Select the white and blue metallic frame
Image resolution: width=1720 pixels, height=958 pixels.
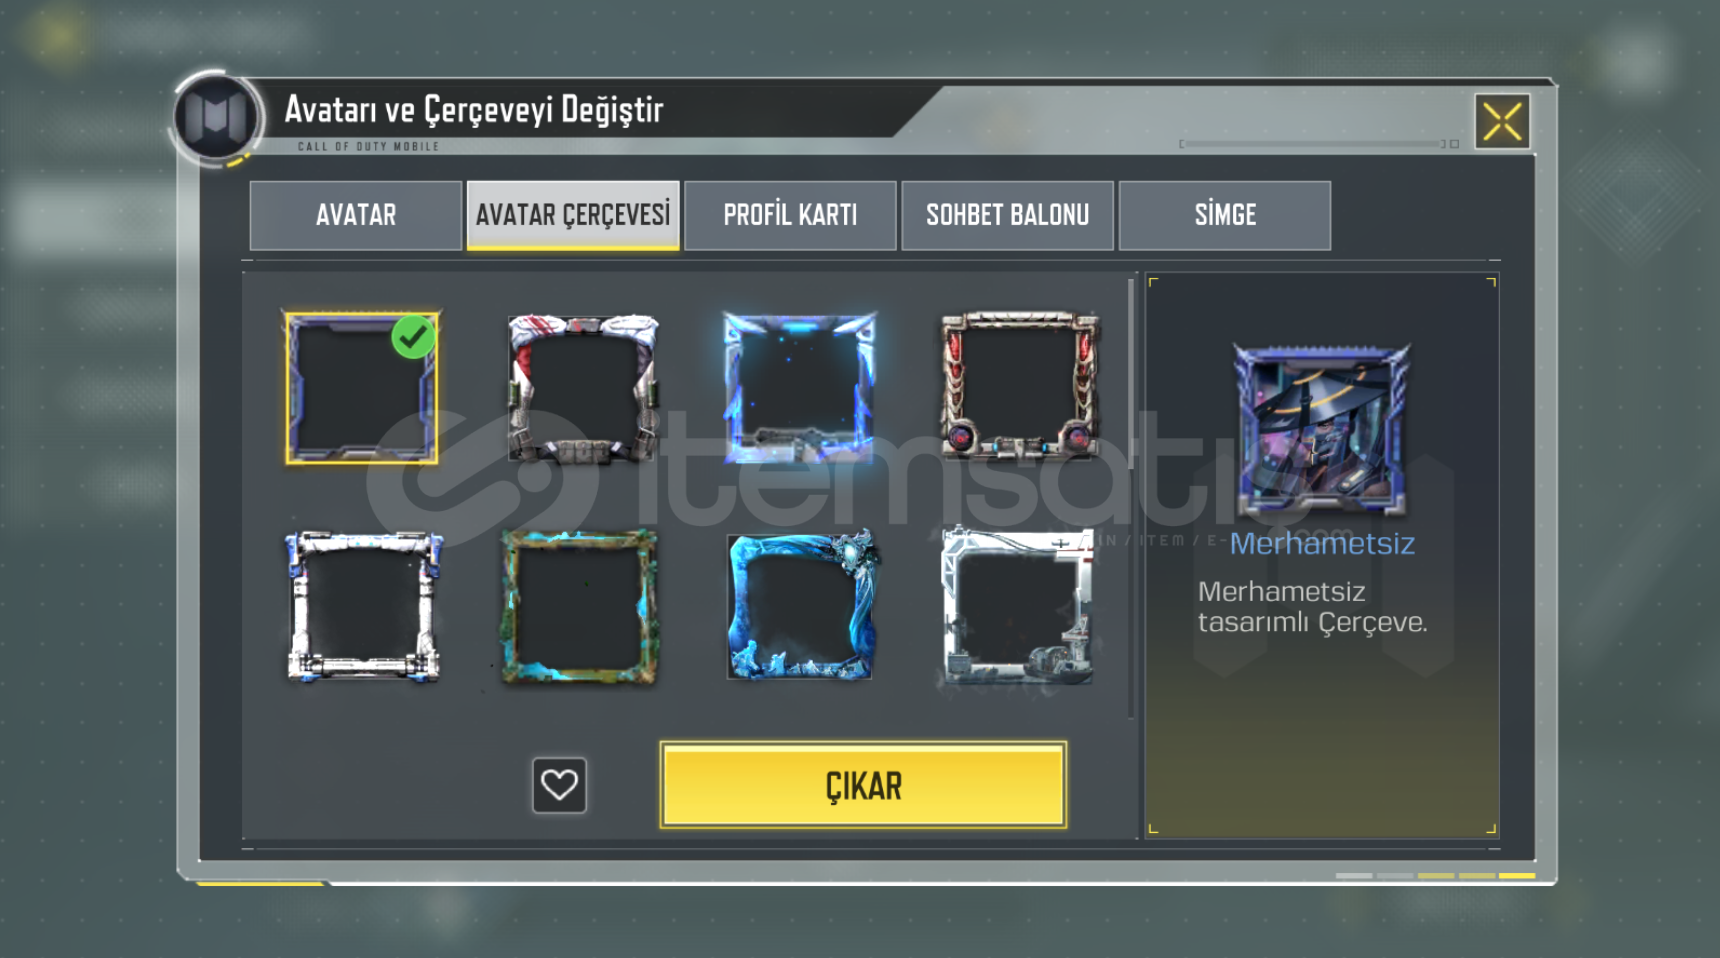point(364,607)
